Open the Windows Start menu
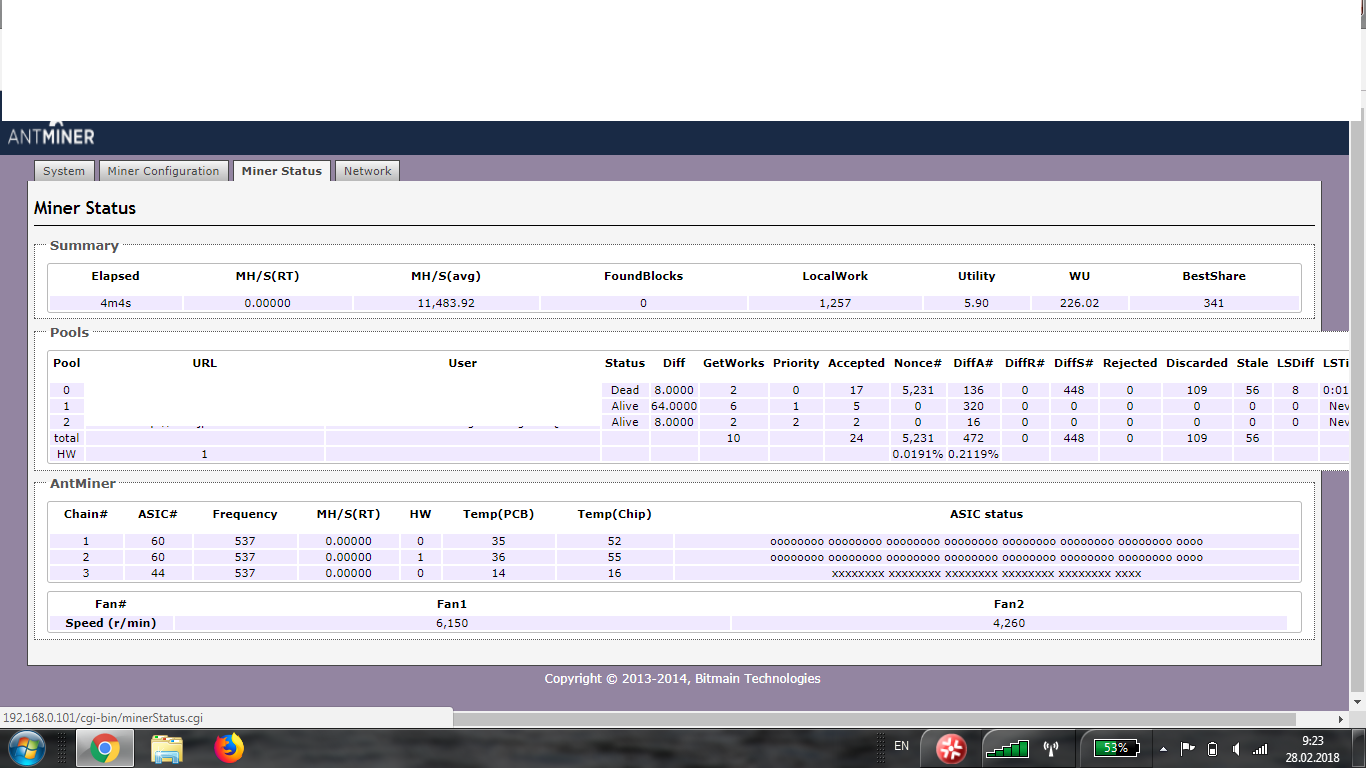 [26, 748]
